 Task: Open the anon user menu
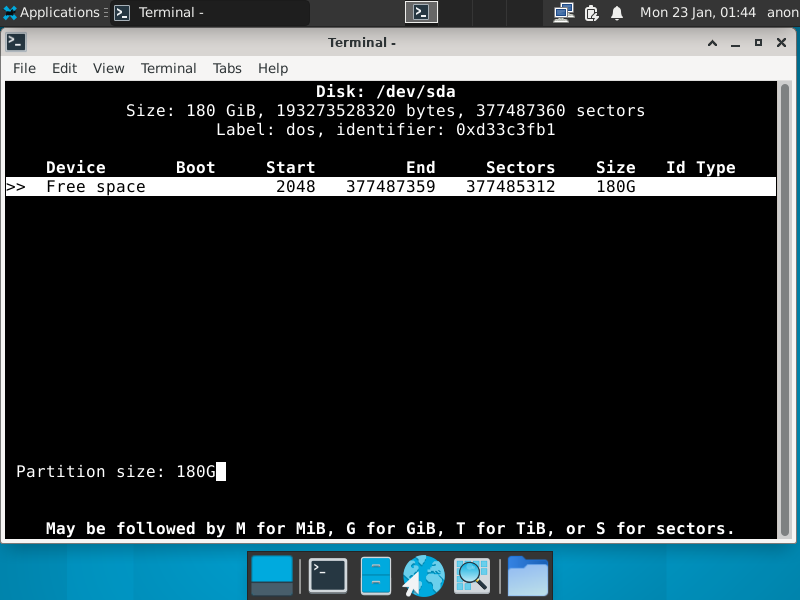(x=783, y=12)
